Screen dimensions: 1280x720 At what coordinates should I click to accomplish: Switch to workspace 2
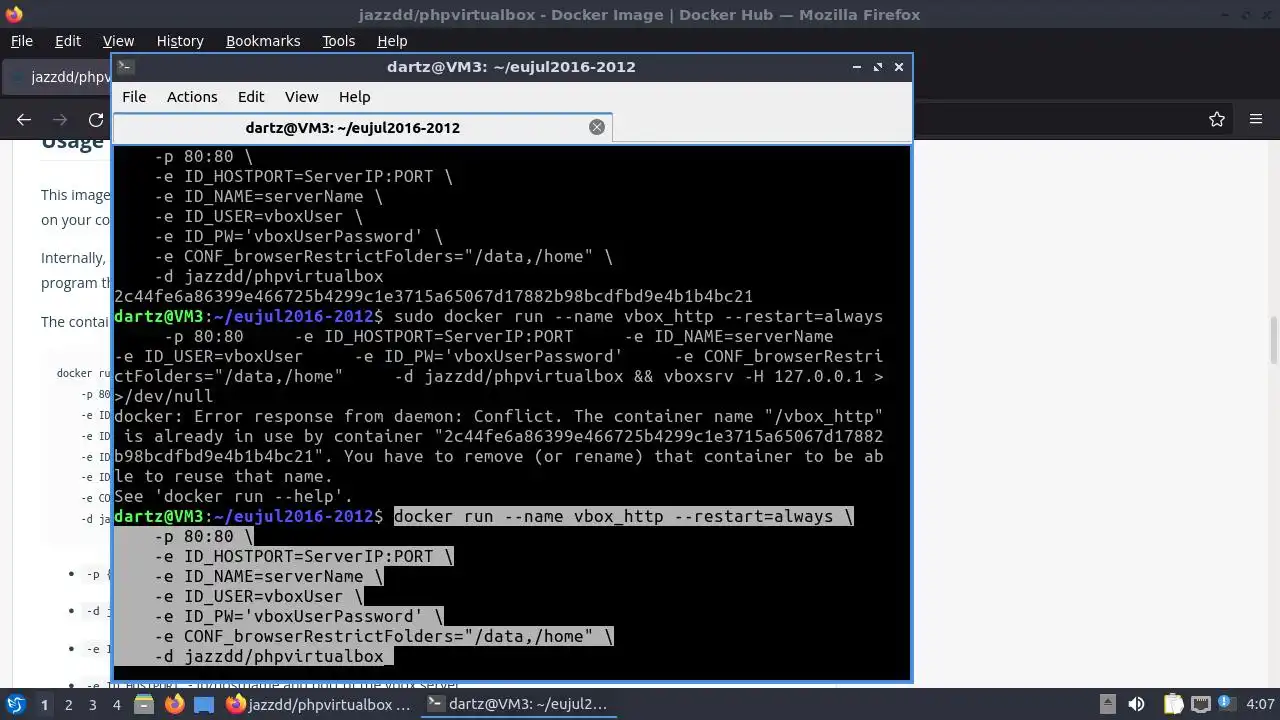pos(68,704)
